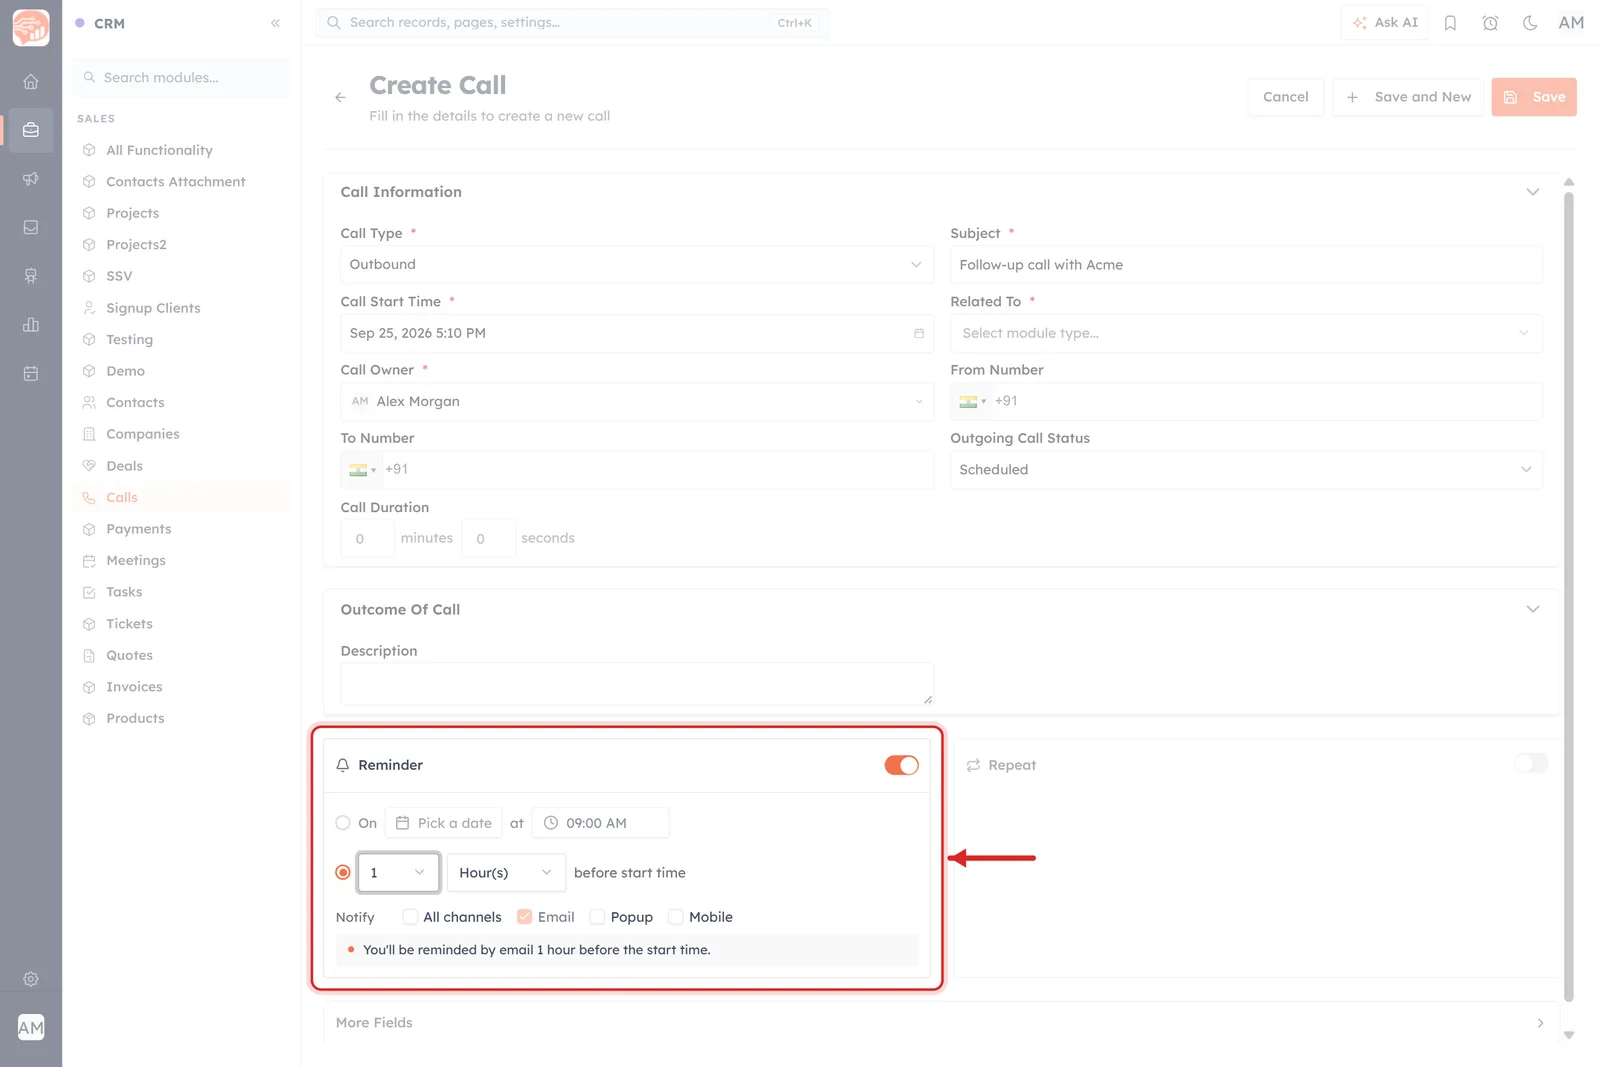Screen dimensions: 1600x1067
Task: Click the Save and New button
Action: point(1408,97)
